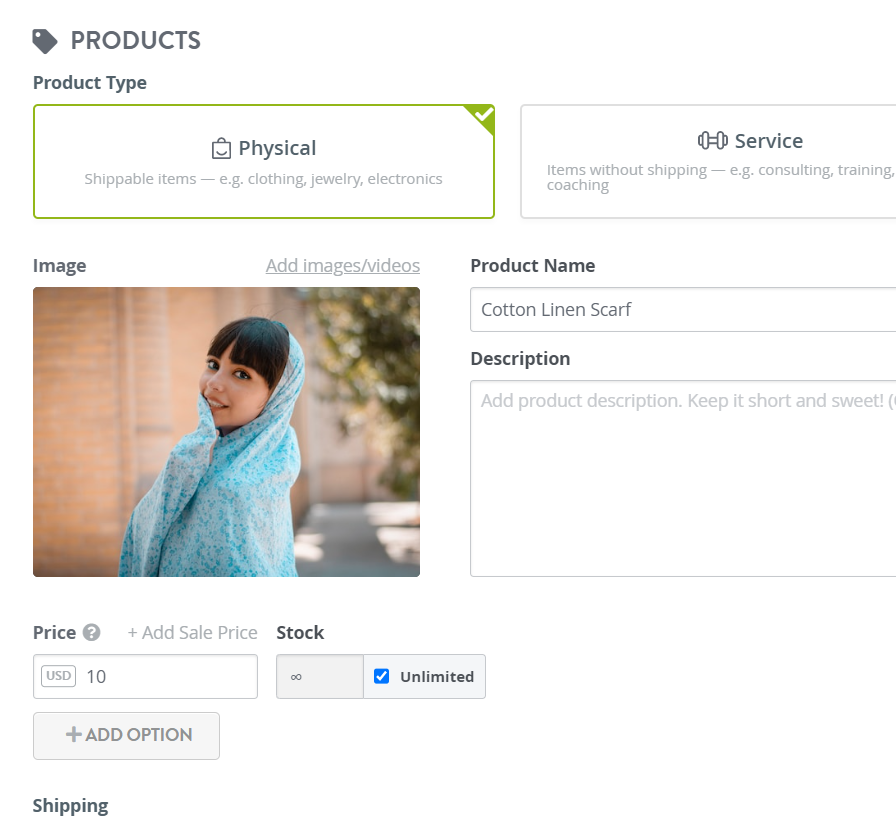
Task: Uncheck the Unlimited stock checkbox
Action: 381,676
